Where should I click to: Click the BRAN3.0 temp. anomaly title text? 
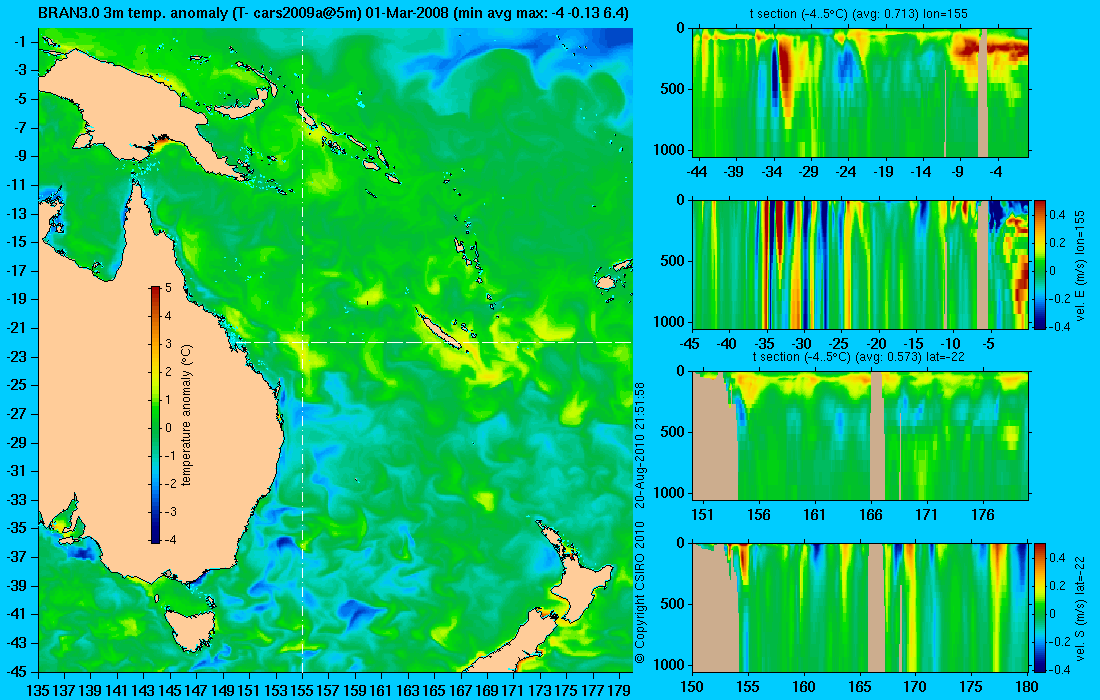[x=334, y=13]
